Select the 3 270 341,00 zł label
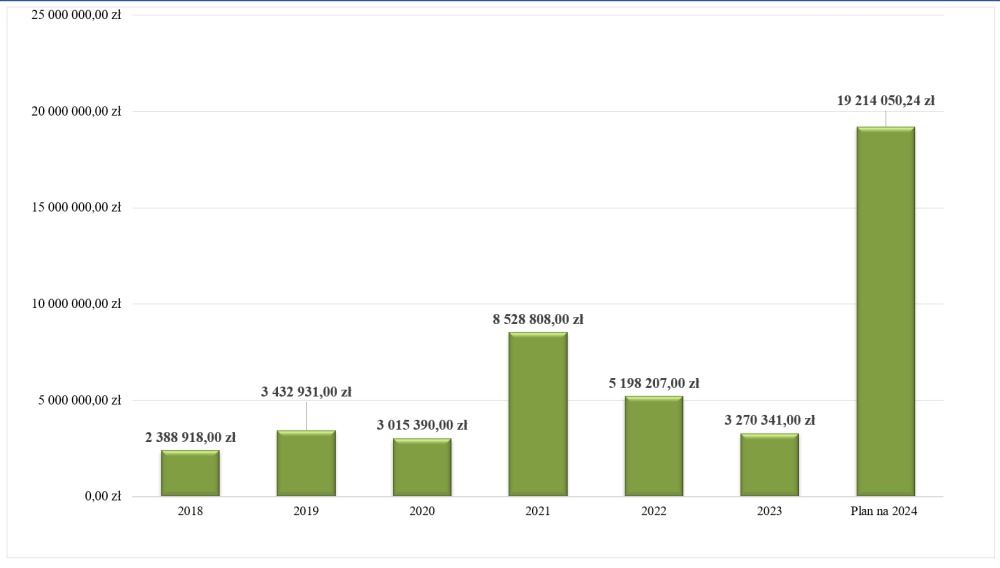1000x568 pixels. [x=769, y=420]
